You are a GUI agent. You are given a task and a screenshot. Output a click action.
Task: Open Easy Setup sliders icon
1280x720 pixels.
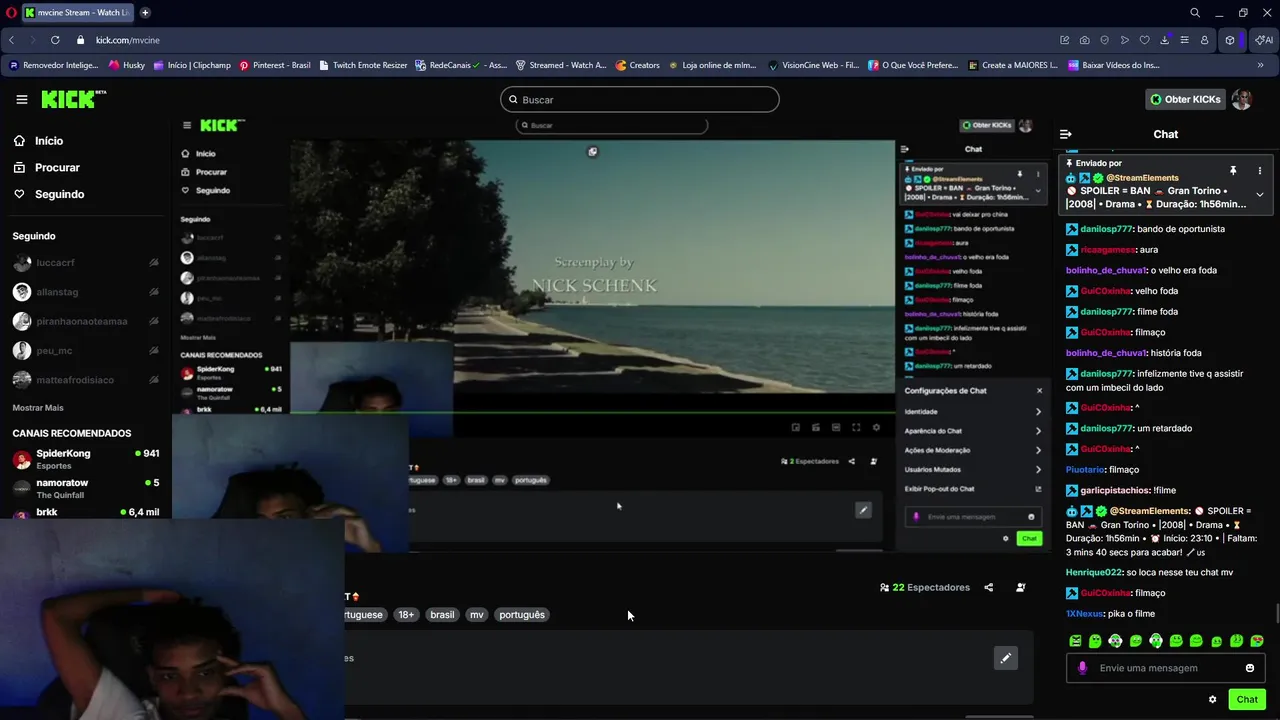[1185, 40]
